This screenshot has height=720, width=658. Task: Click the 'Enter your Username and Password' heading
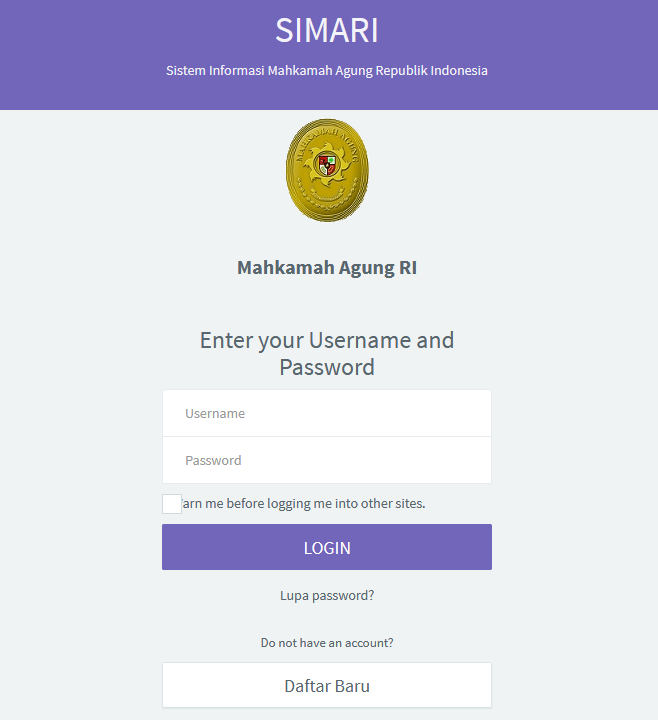[327, 353]
